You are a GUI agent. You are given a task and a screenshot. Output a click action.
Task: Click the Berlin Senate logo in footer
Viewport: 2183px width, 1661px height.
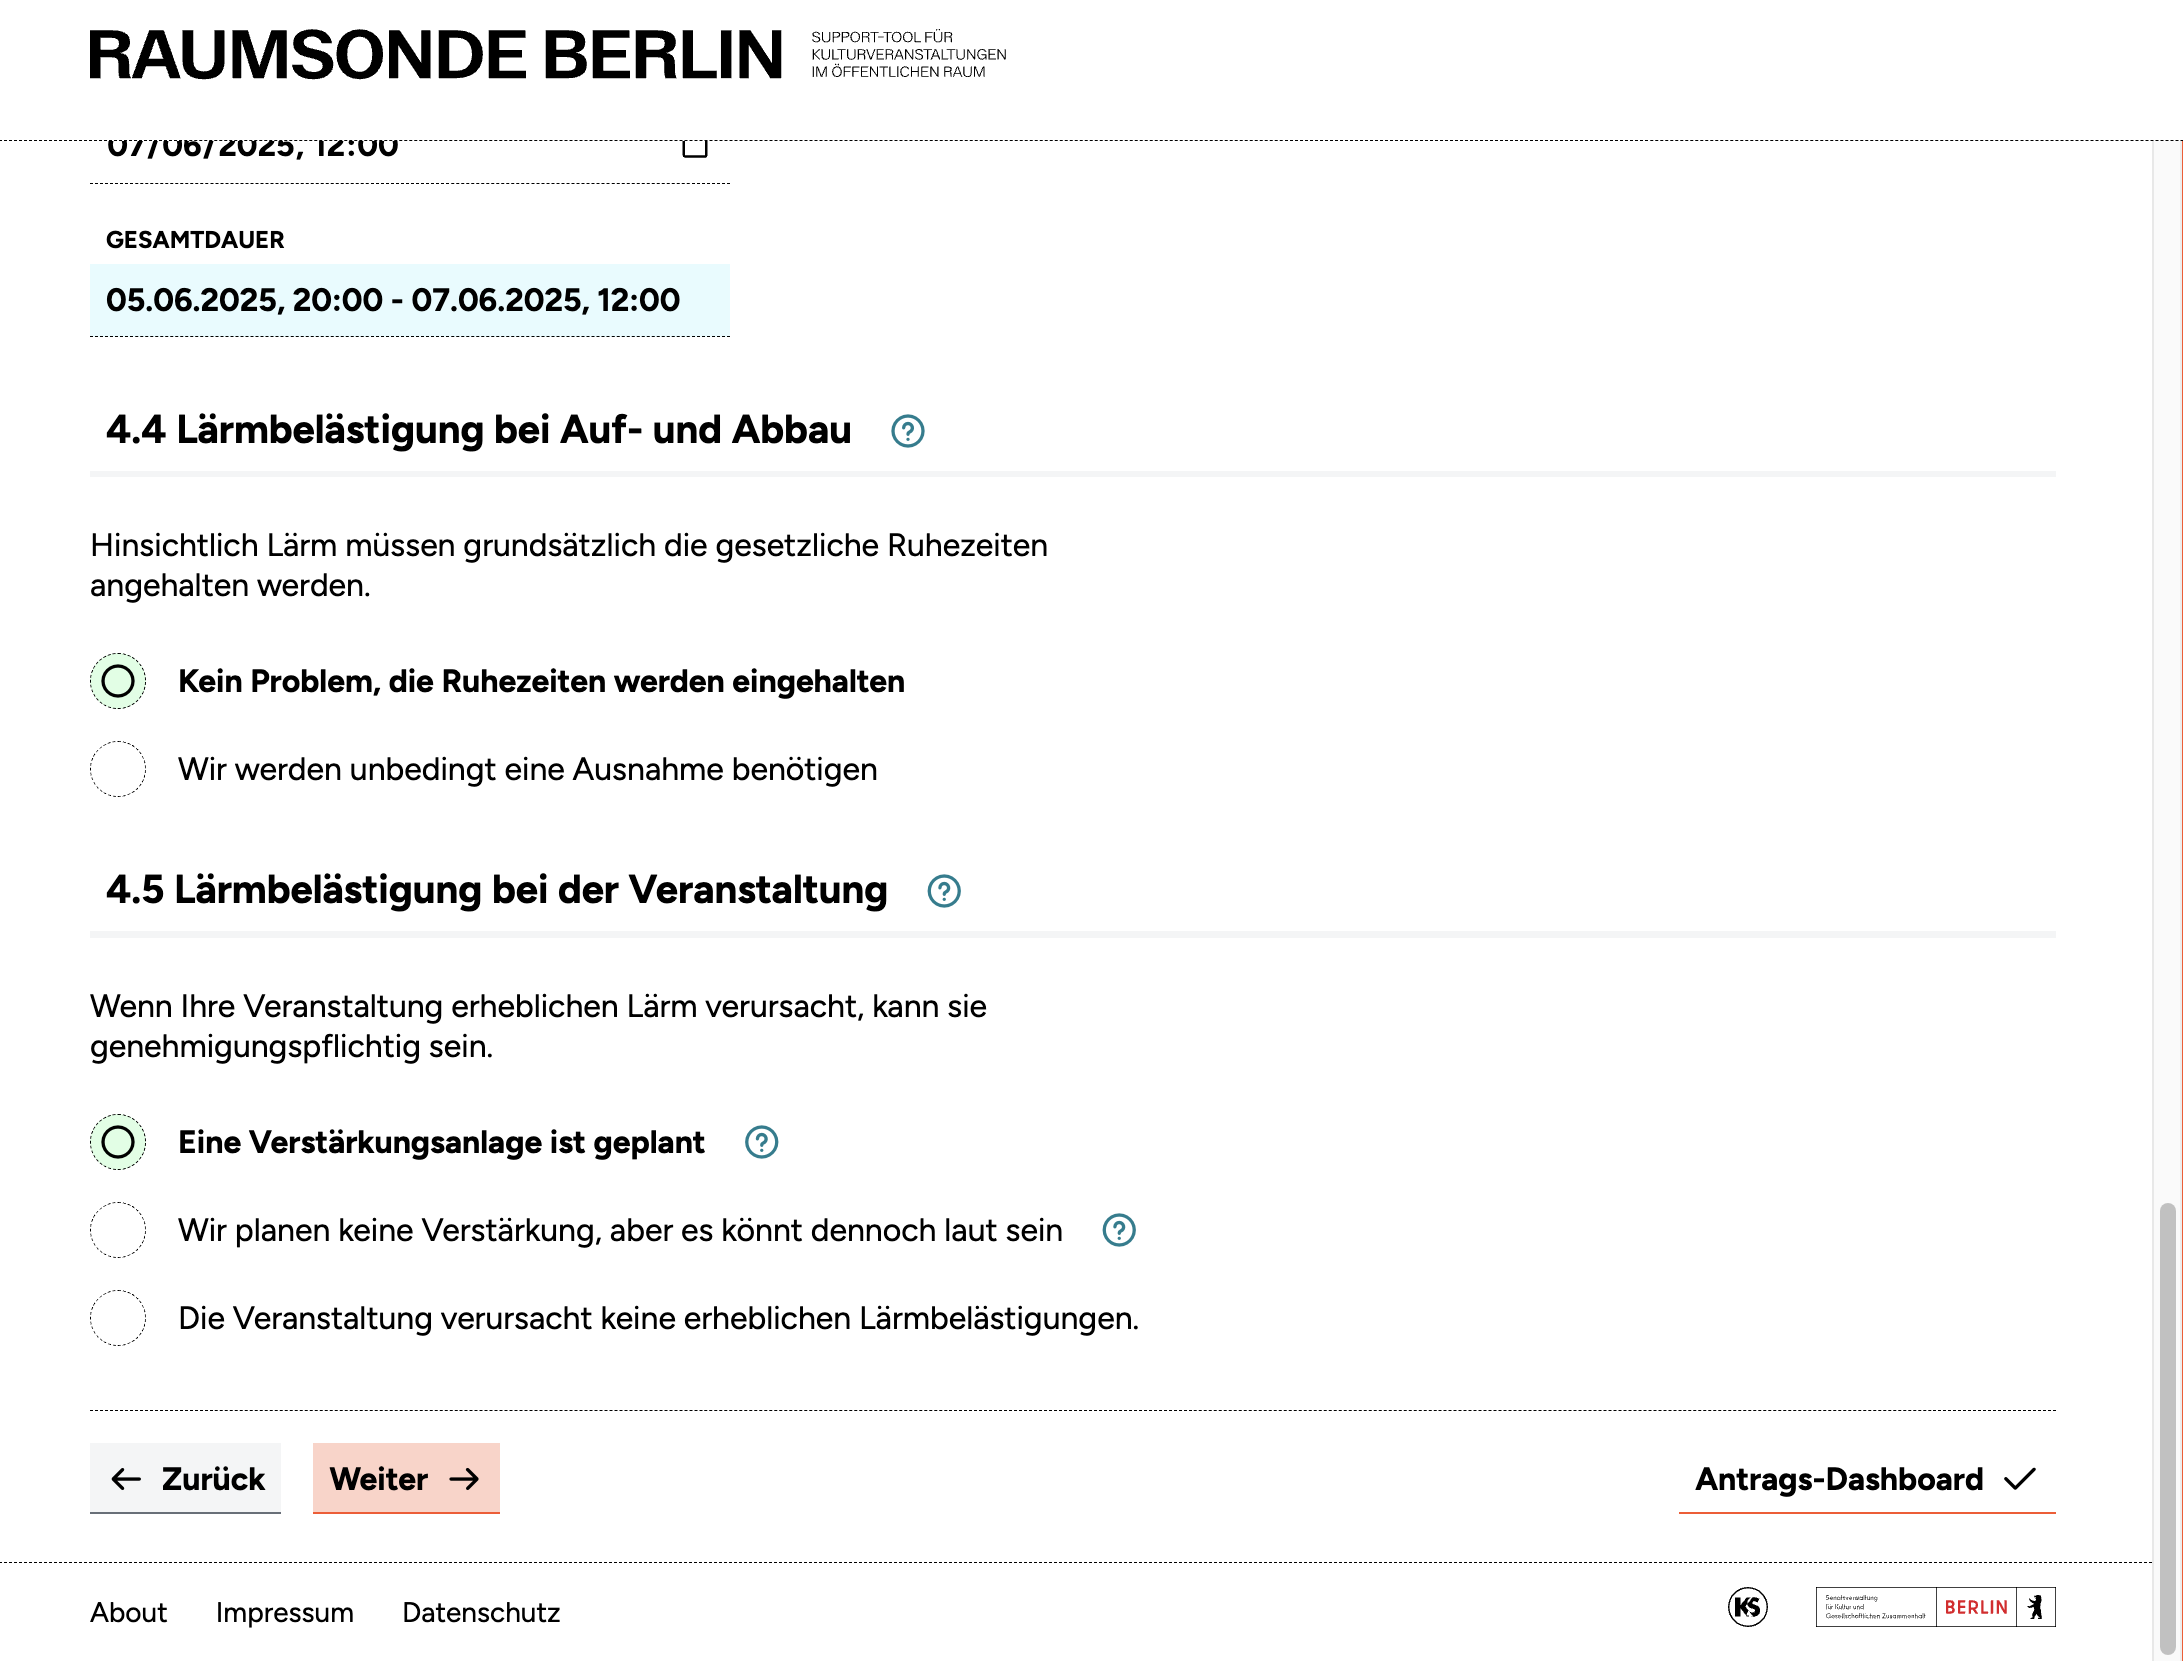click(x=1934, y=1607)
